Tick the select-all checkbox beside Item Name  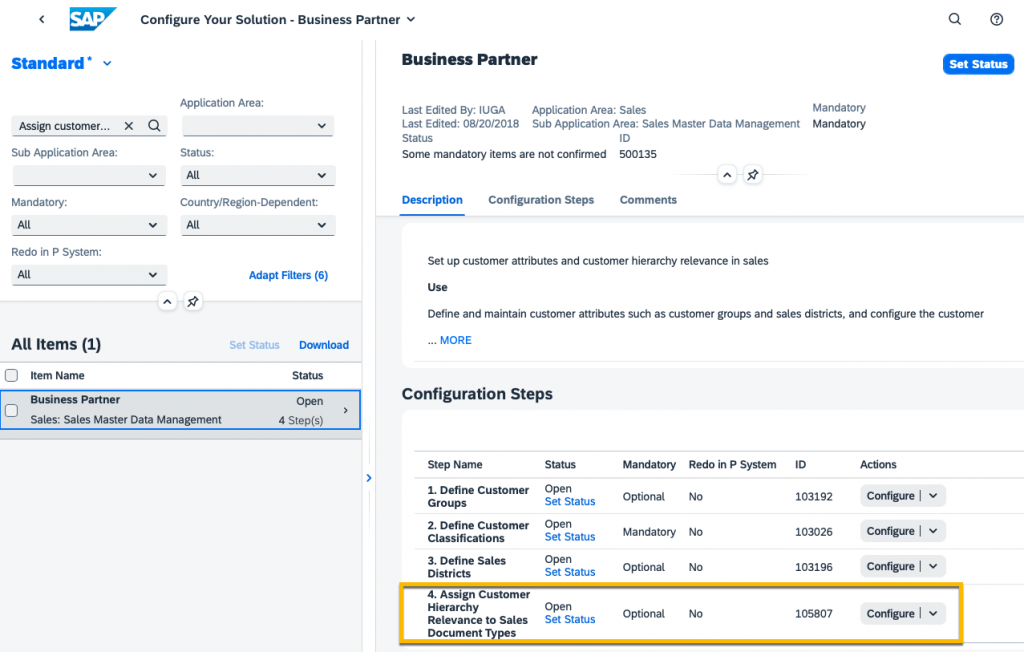(x=11, y=376)
